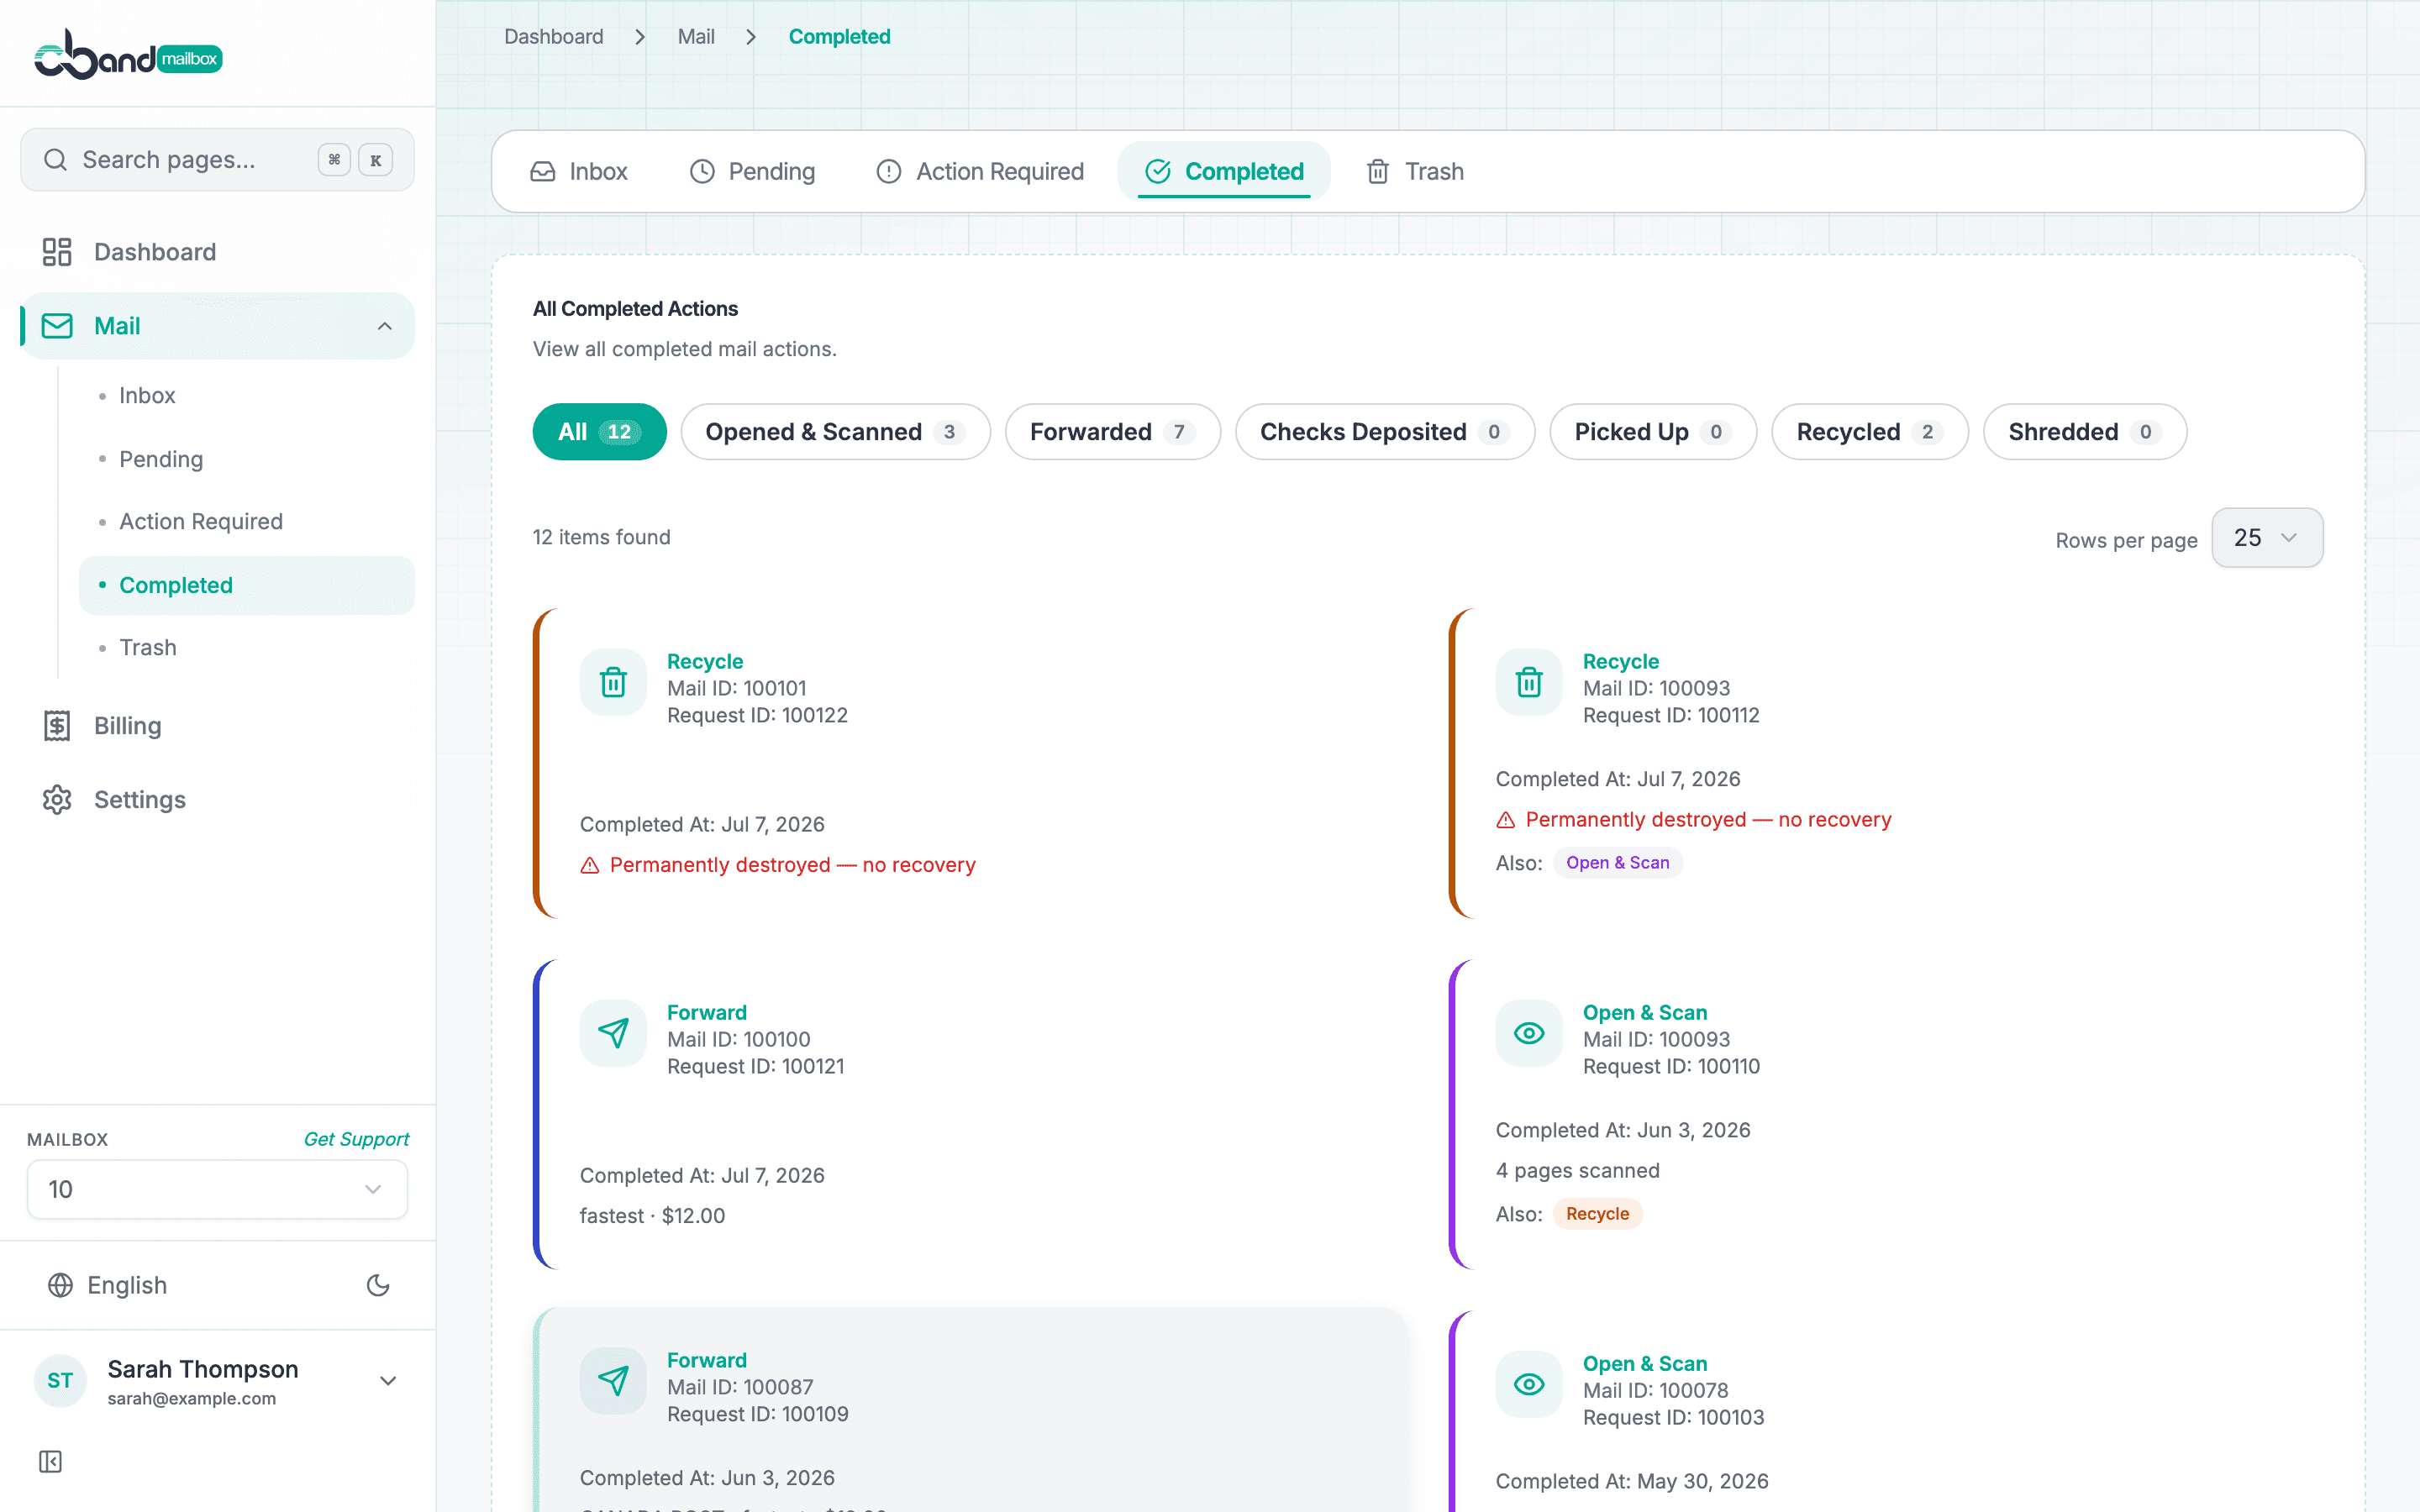Click Dashboard breadcrumb link
This screenshot has height=1512, width=2420.
(554, 37)
